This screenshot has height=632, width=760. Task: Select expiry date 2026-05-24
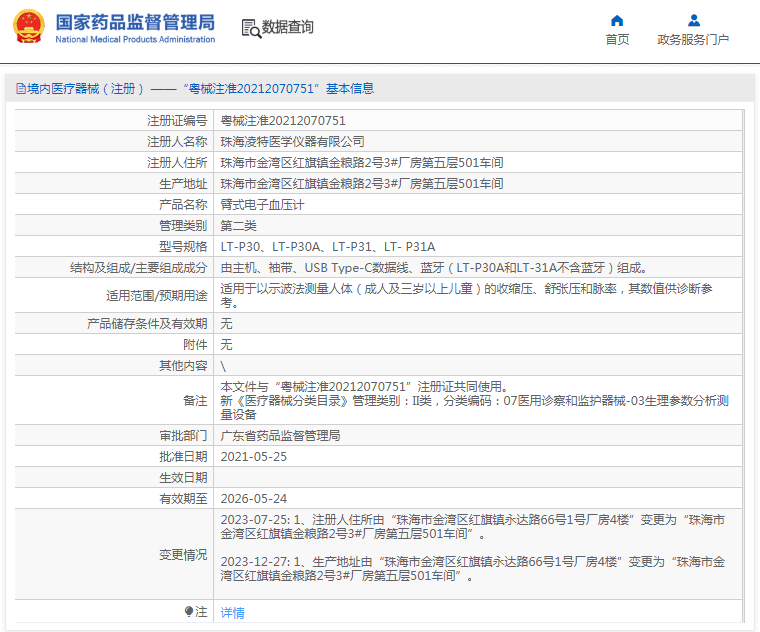click(x=253, y=499)
